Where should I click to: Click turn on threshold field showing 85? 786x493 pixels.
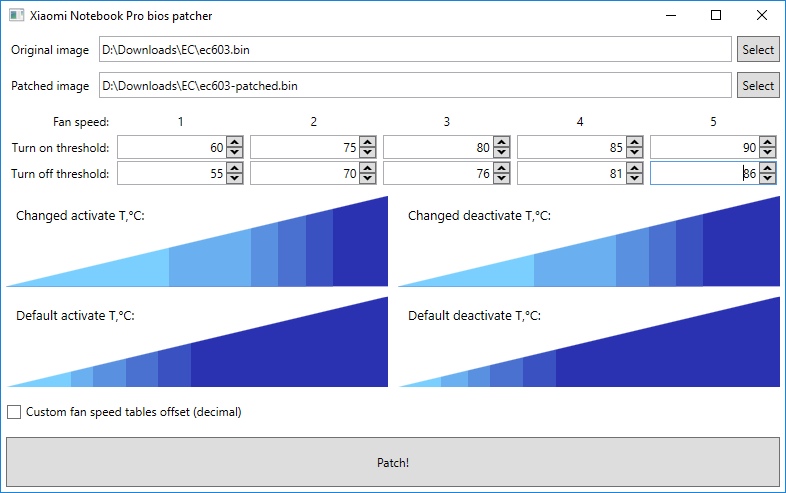(572, 147)
